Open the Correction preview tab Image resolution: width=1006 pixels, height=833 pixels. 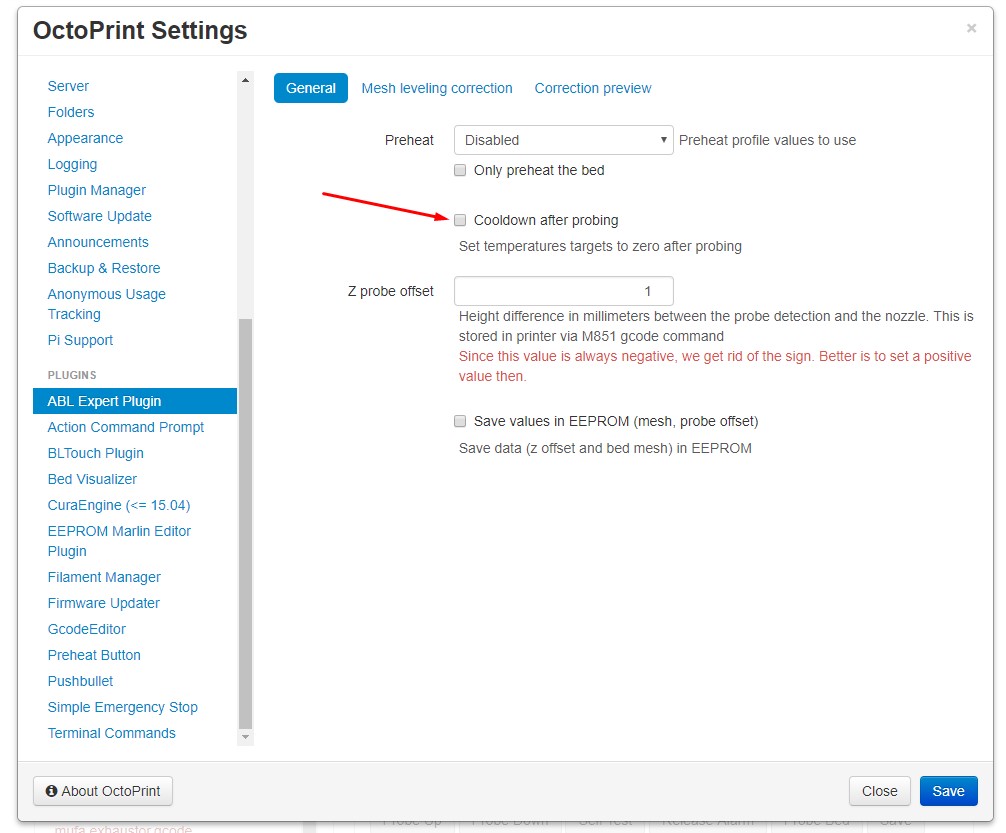[593, 88]
